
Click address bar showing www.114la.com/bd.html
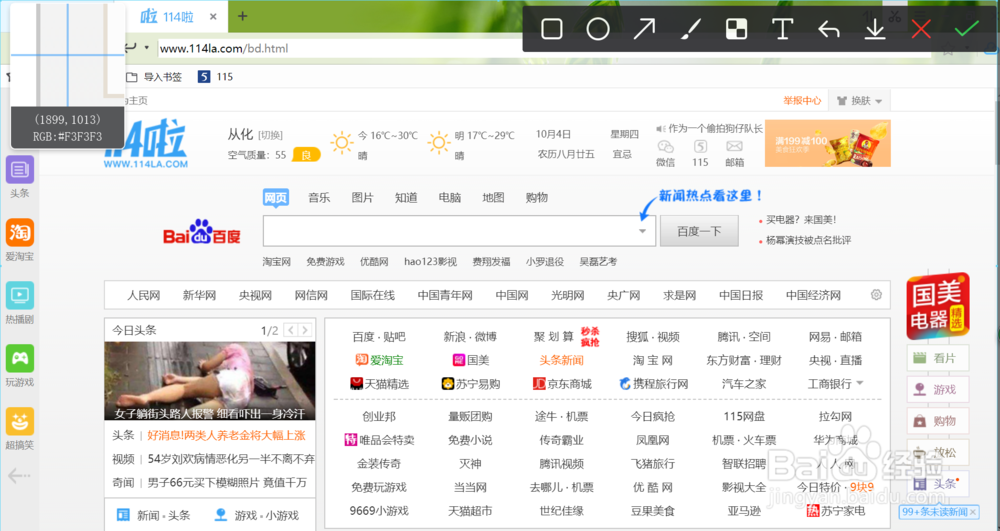point(341,48)
